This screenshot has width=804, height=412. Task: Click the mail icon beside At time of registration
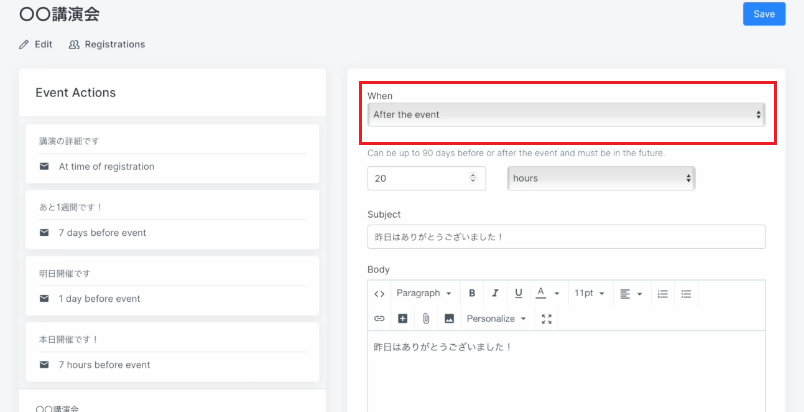pos(45,167)
